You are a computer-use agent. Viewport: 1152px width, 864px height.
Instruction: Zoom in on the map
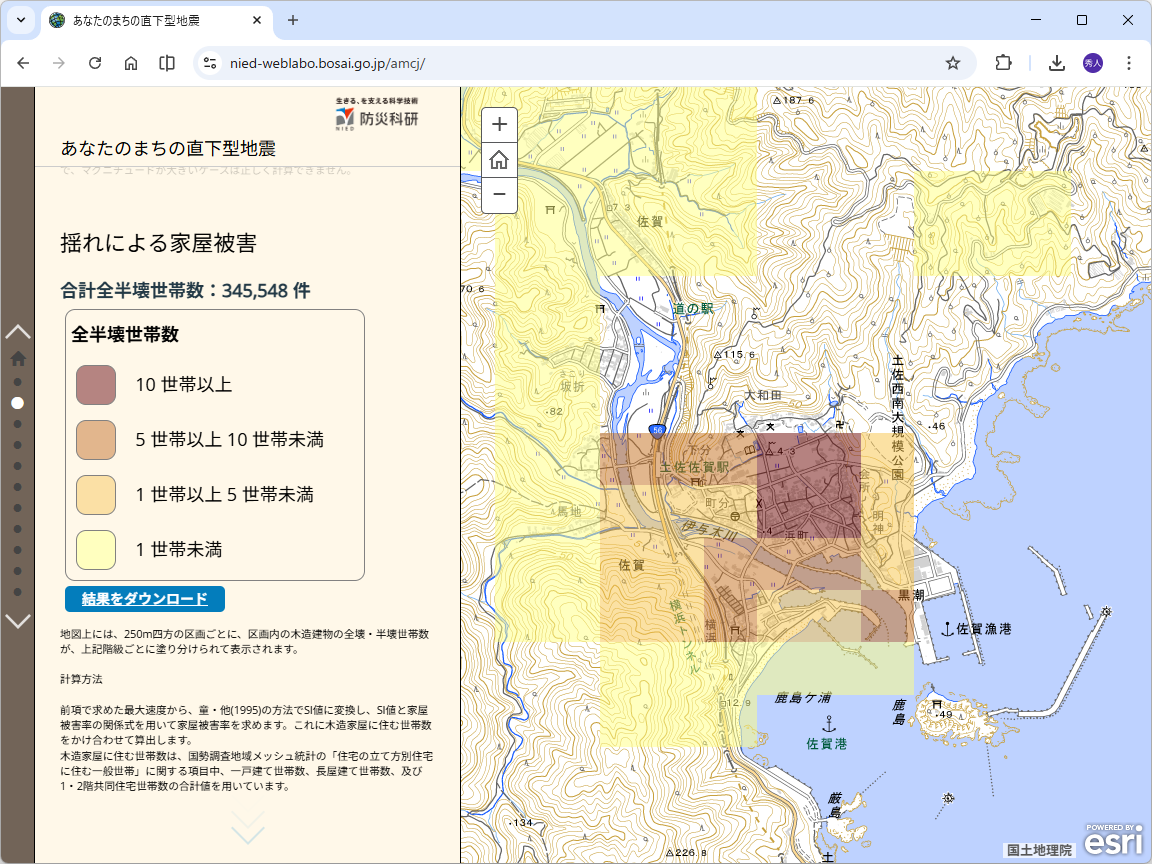[x=499, y=124]
